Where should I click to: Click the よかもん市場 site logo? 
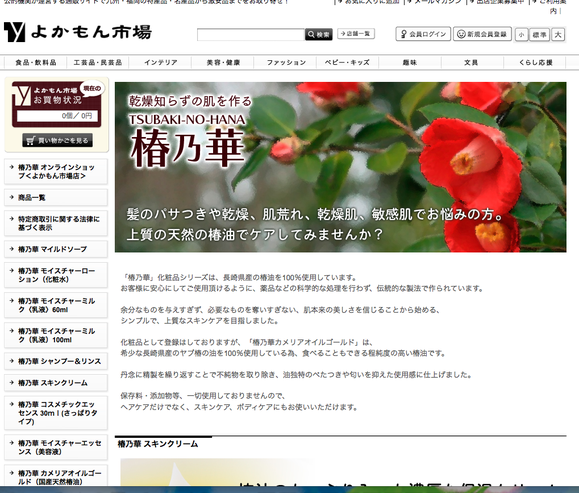pos(78,32)
